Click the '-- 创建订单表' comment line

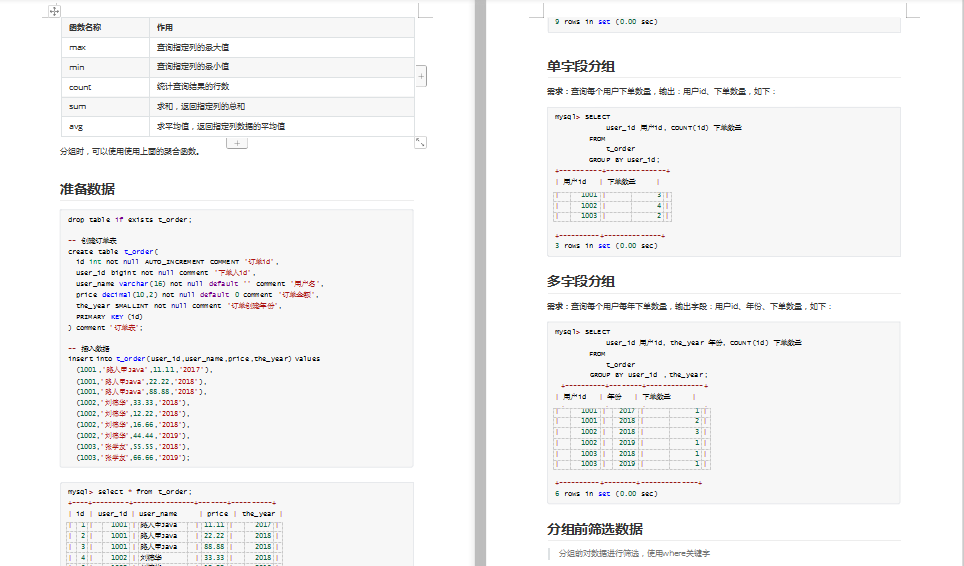(x=92, y=240)
